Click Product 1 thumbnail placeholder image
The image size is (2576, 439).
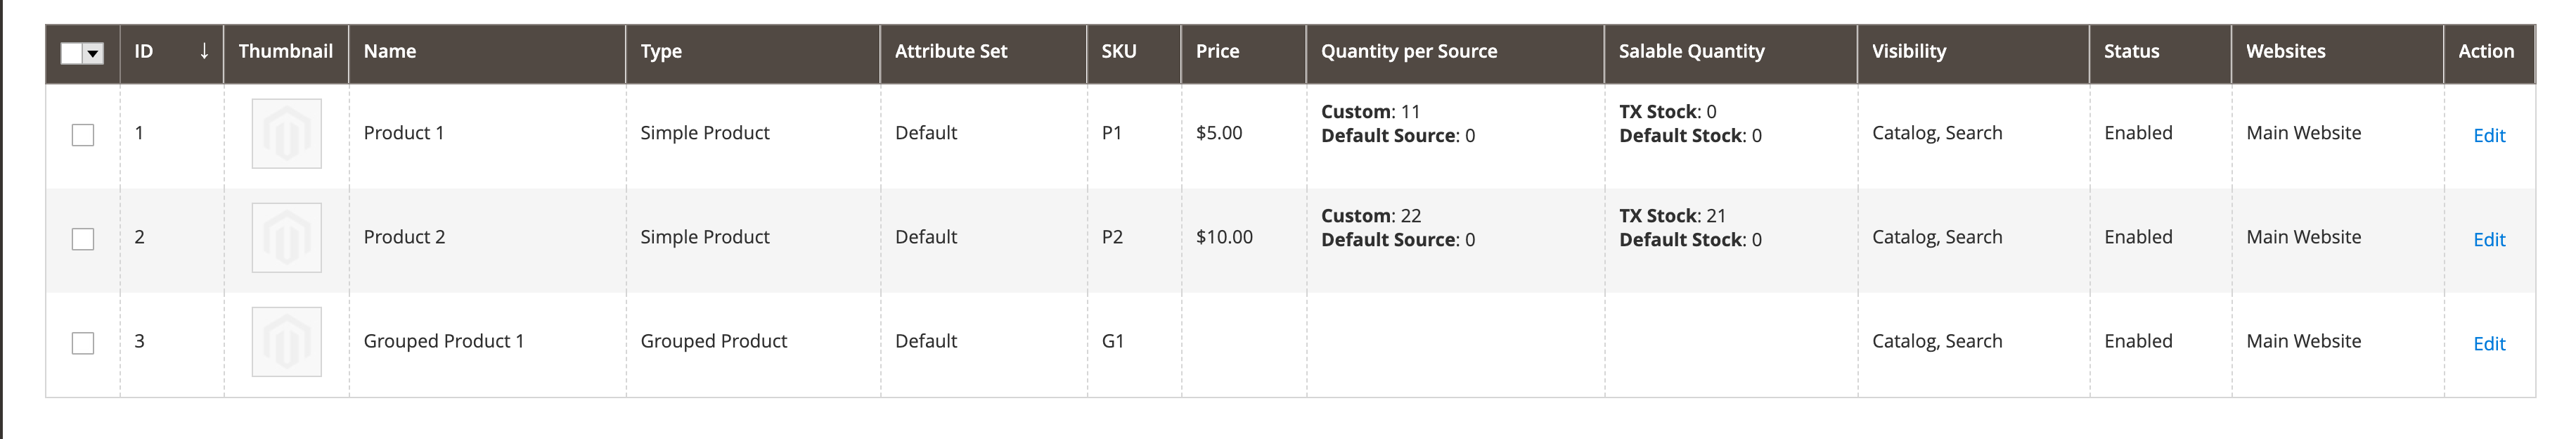286,133
